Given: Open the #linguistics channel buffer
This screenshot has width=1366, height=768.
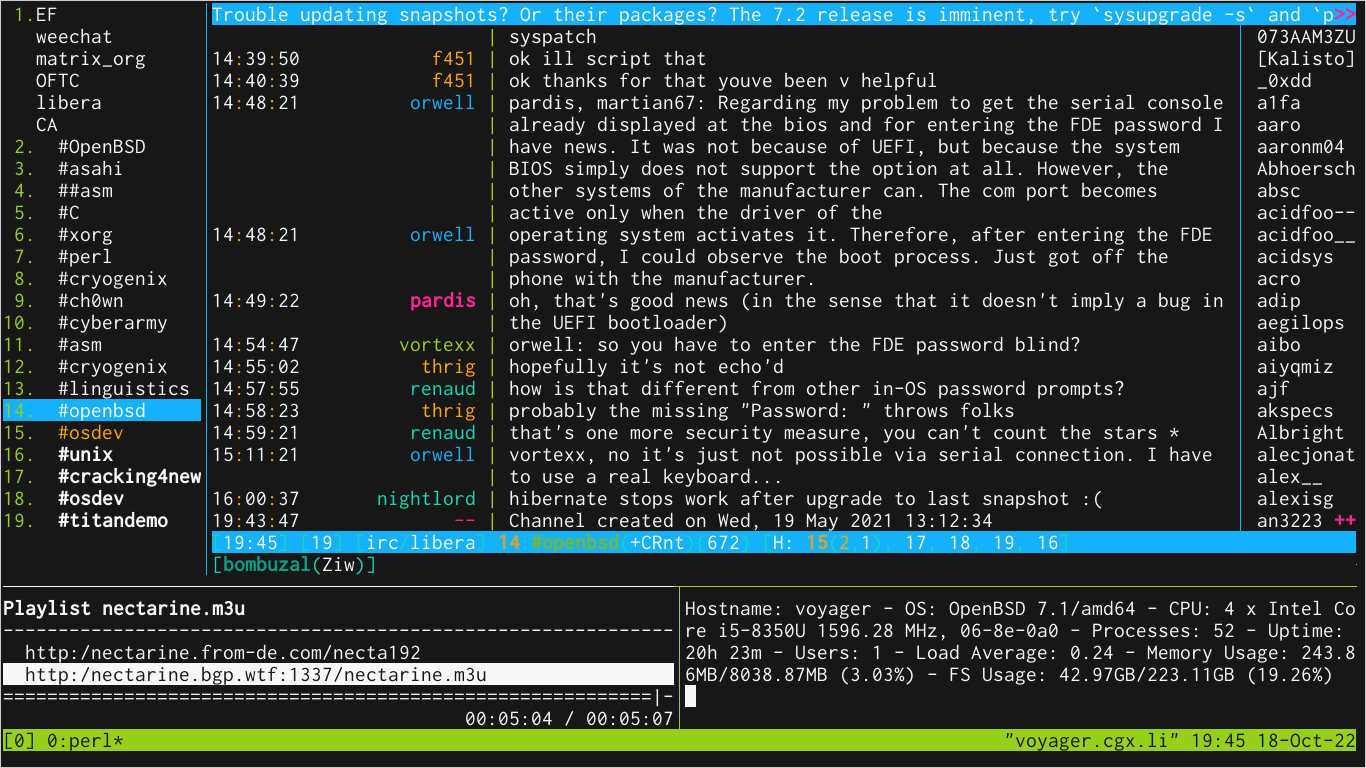Looking at the screenshot, I should [124, 389].
